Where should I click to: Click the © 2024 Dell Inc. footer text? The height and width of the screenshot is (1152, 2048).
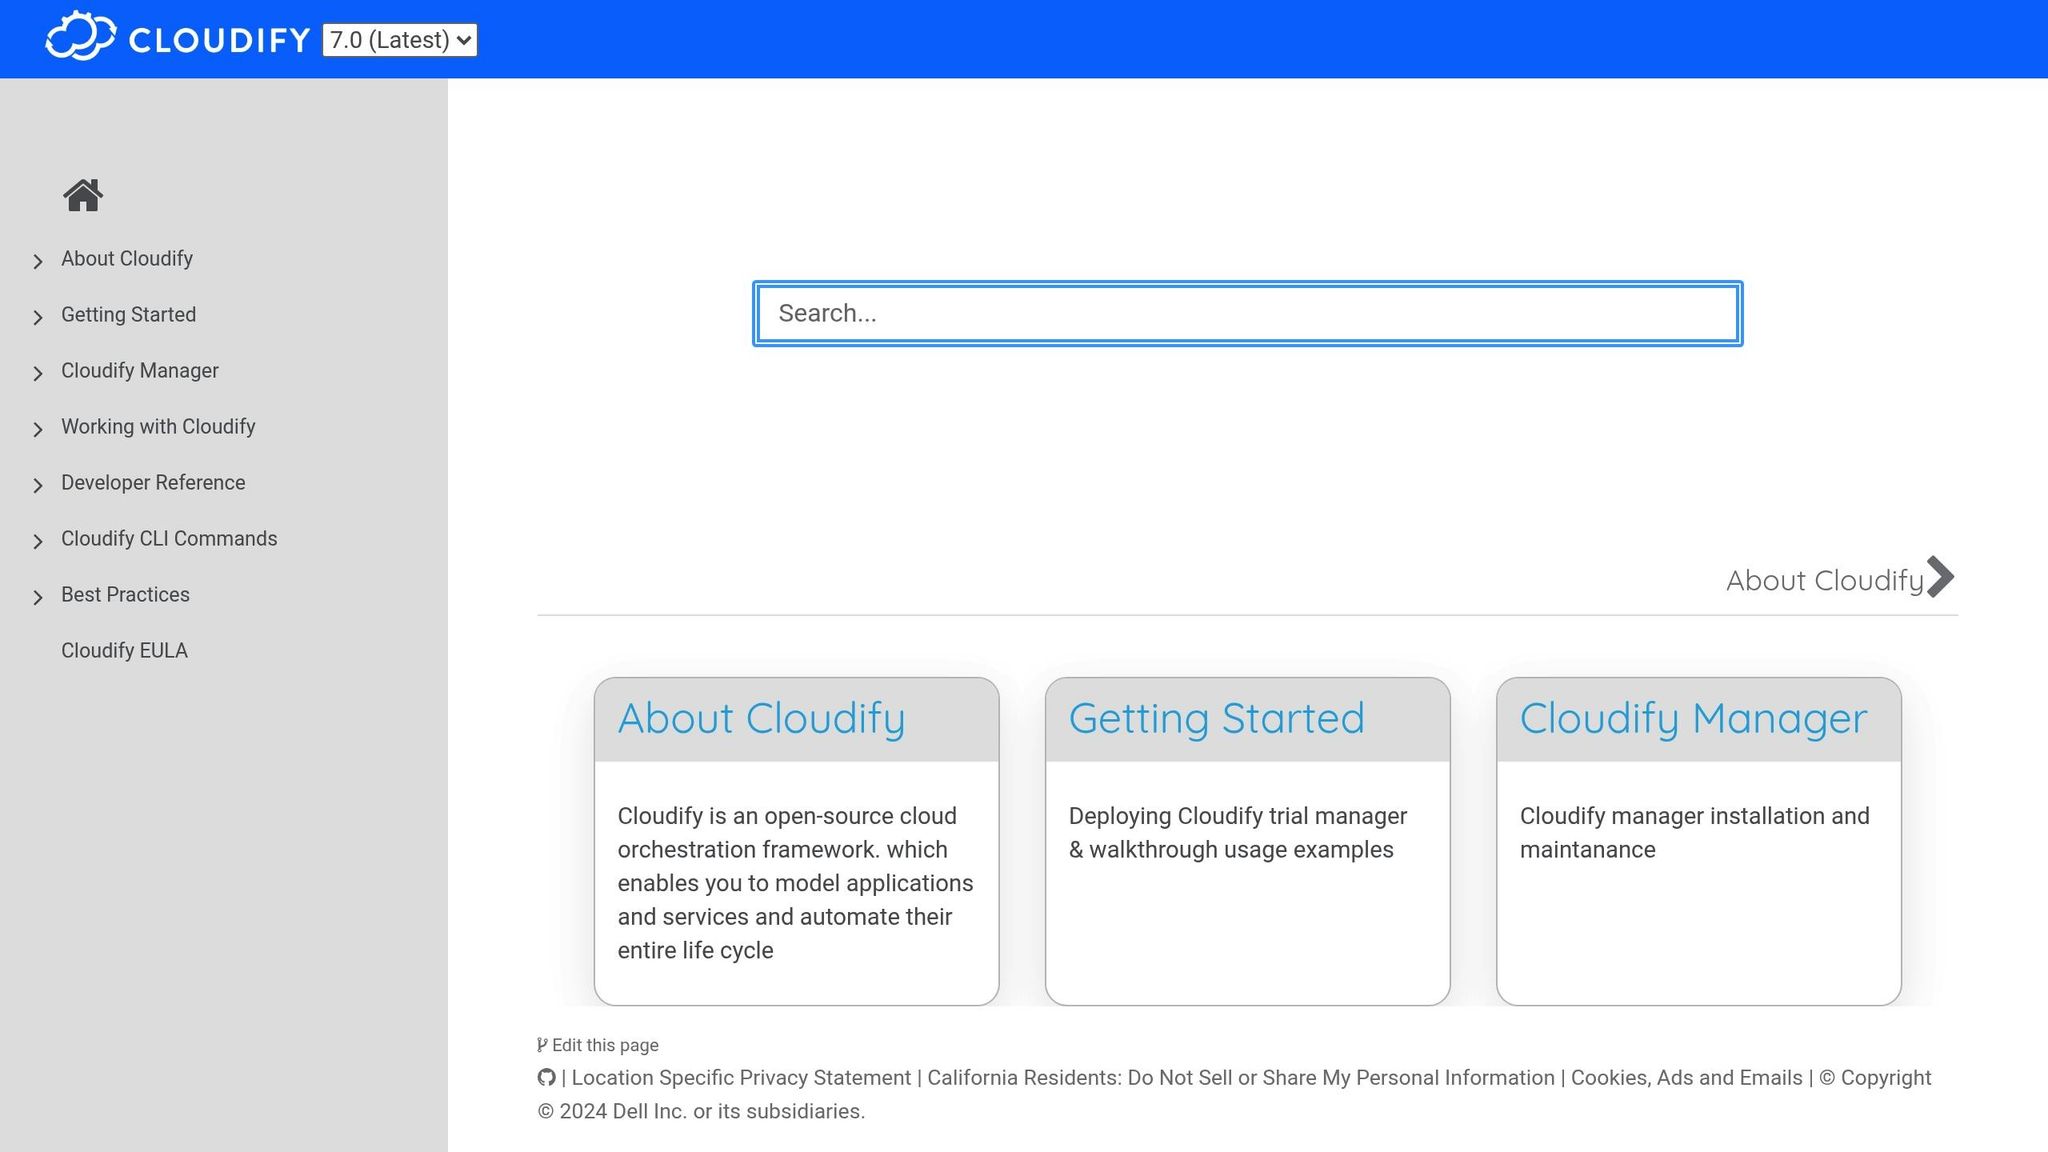point(701,1112)
